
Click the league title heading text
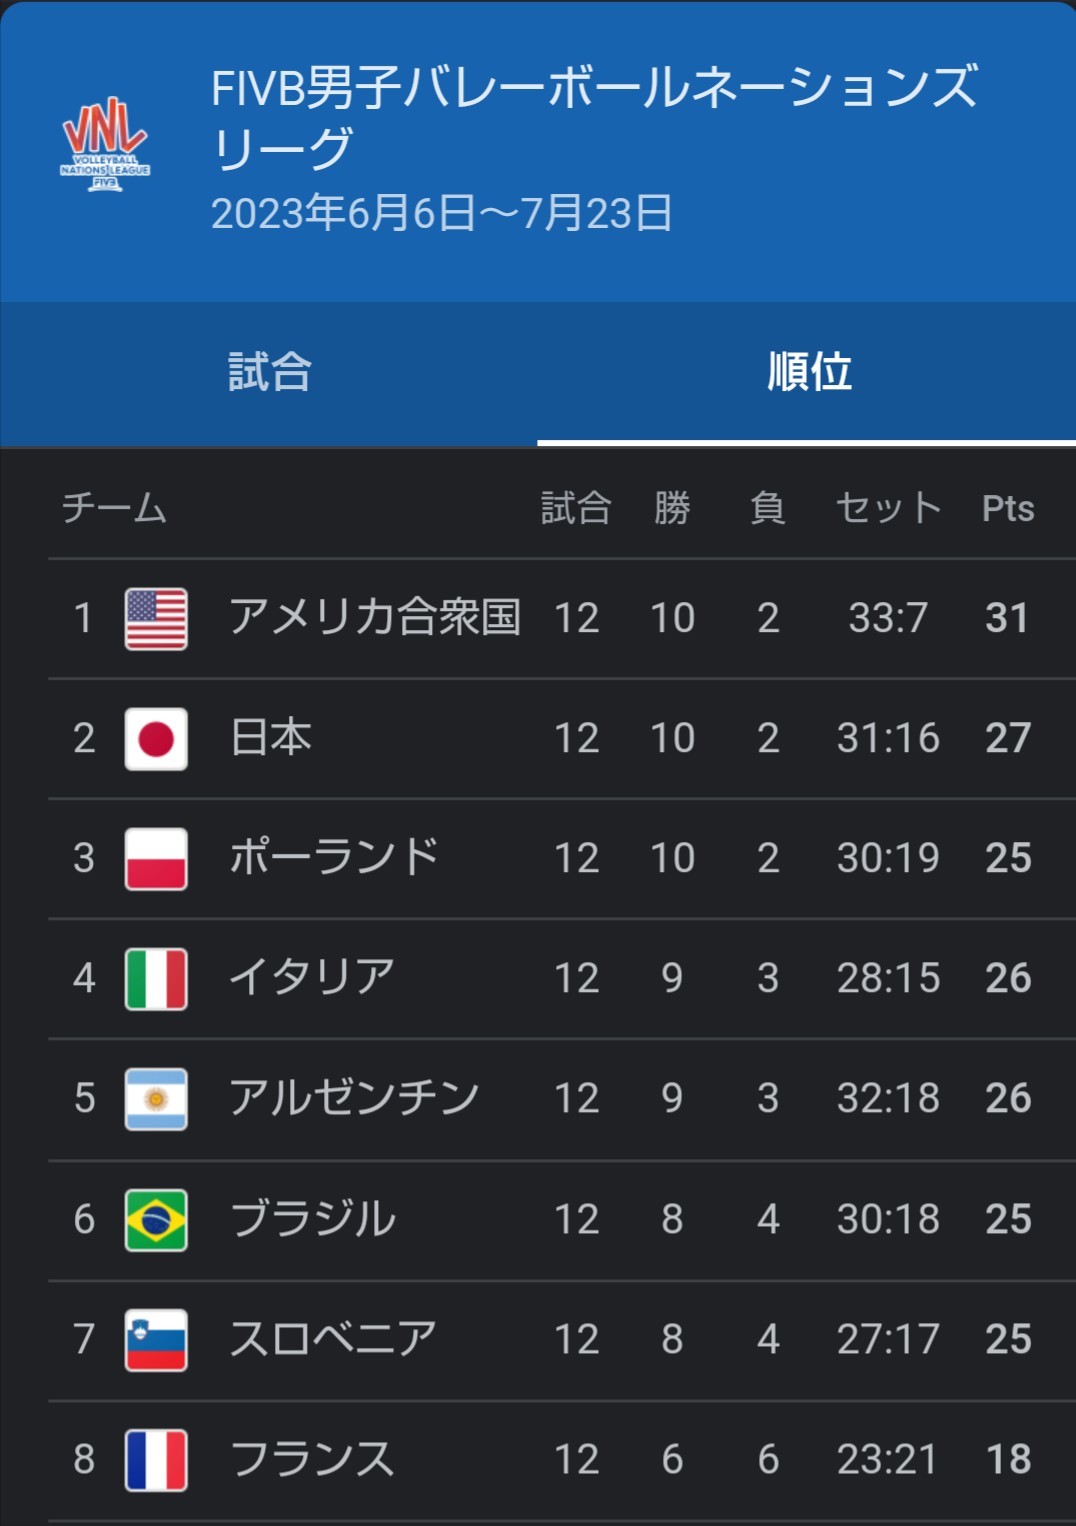[x=595, y=117]
